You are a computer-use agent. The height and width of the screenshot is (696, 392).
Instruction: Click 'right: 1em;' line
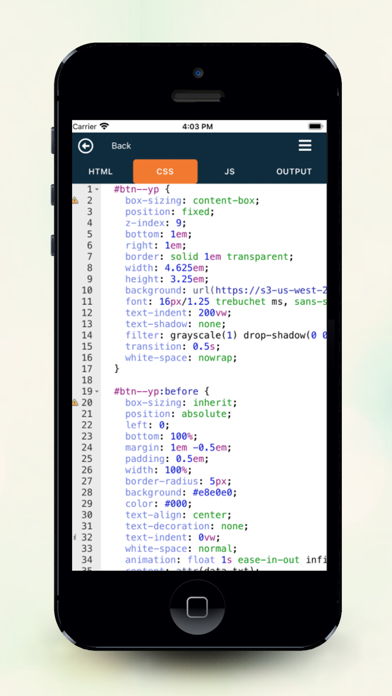[x=156, y=245]
